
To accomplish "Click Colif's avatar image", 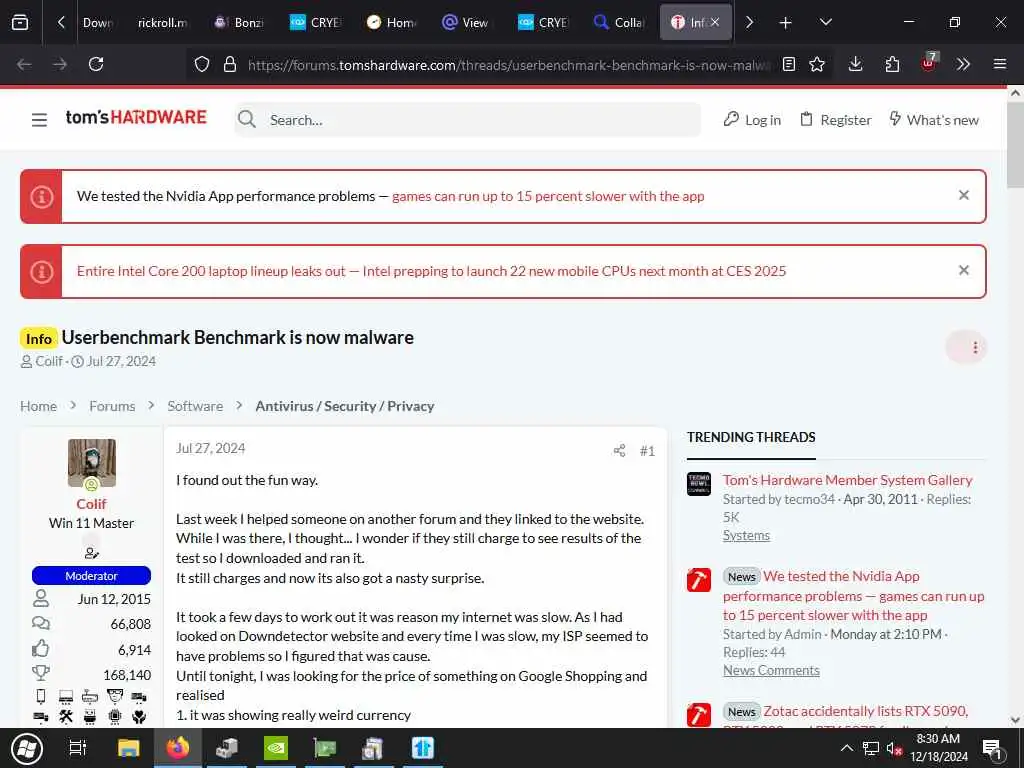I will tap(91, 463).
